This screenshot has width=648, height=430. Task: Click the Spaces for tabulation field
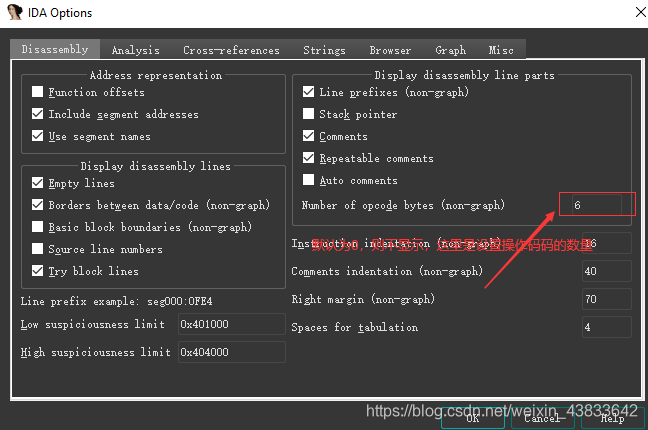click(607, 327)
